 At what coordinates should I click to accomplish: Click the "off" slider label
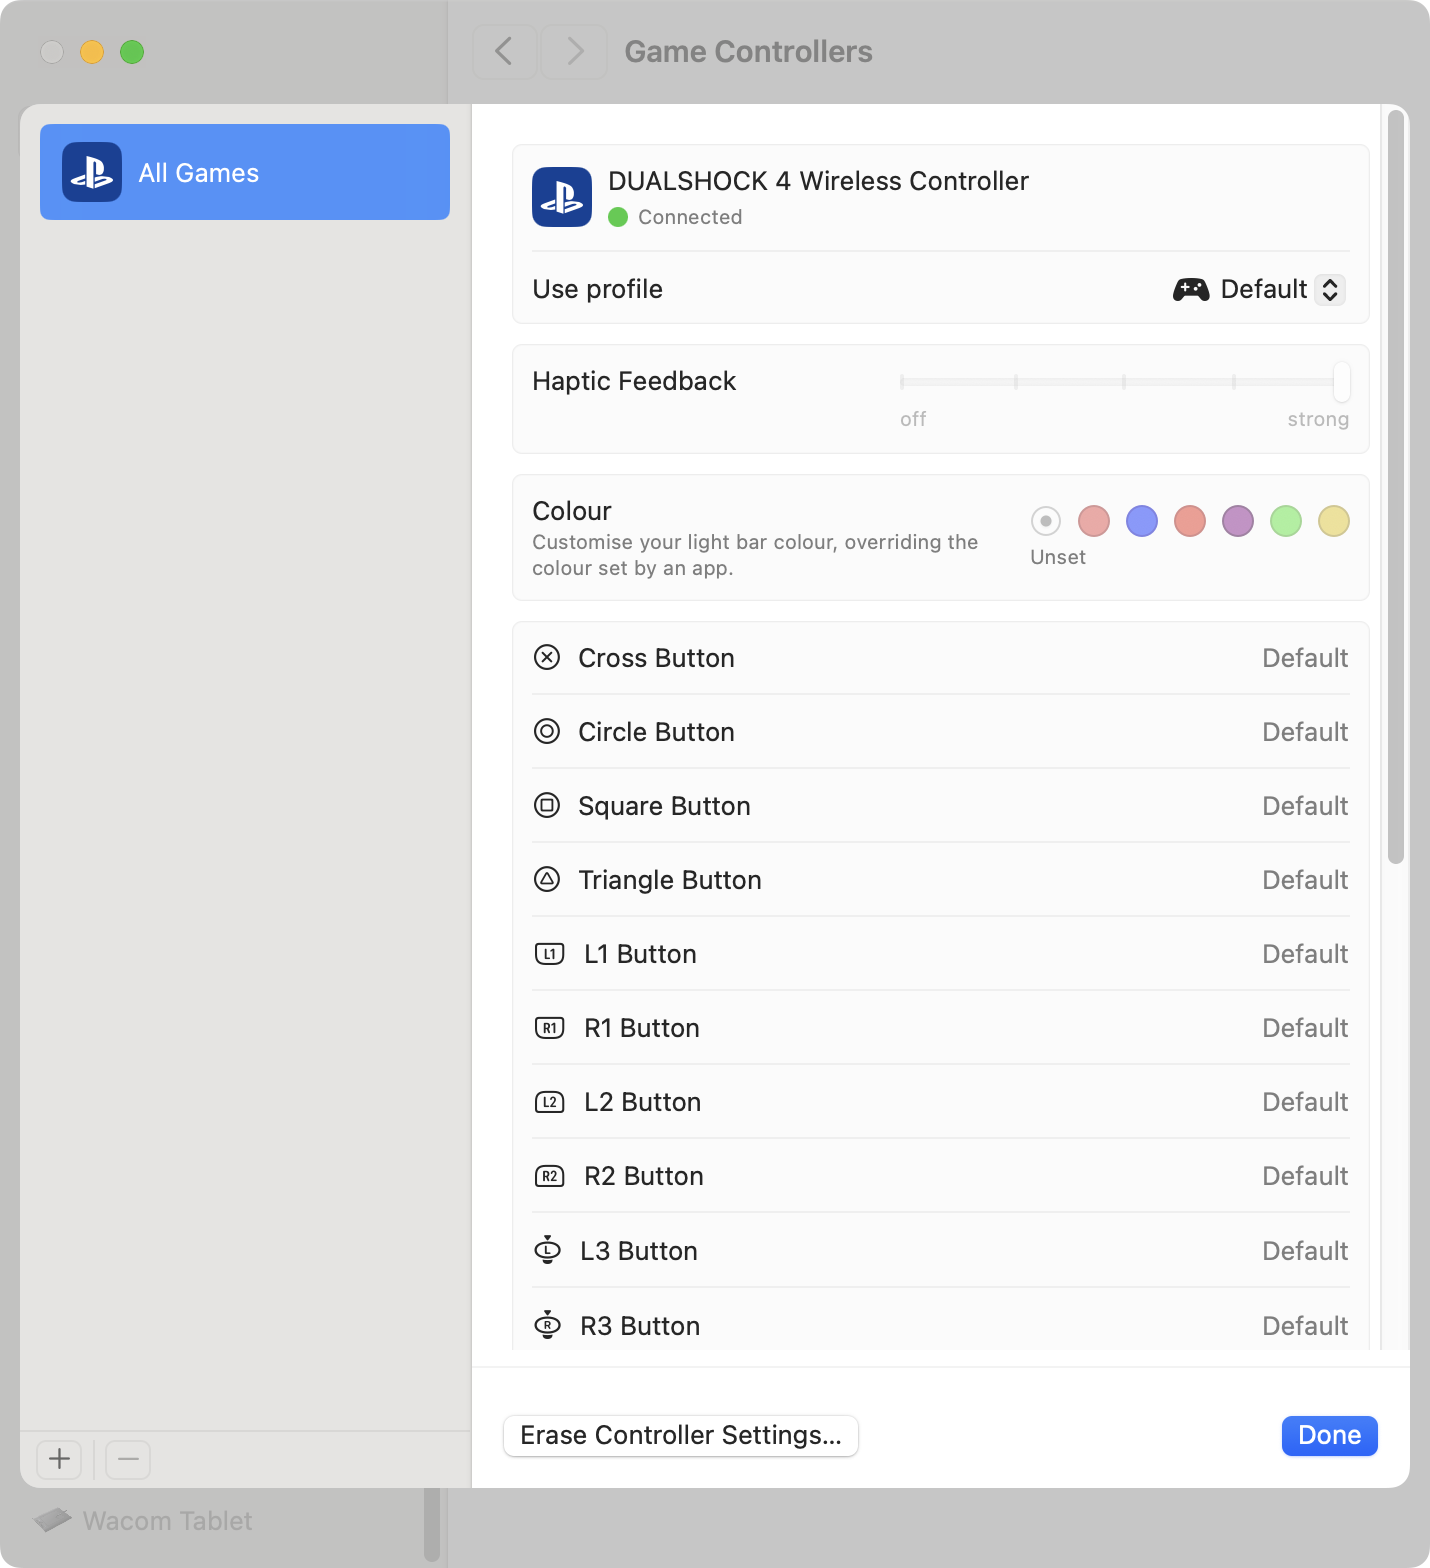(913, 419)
